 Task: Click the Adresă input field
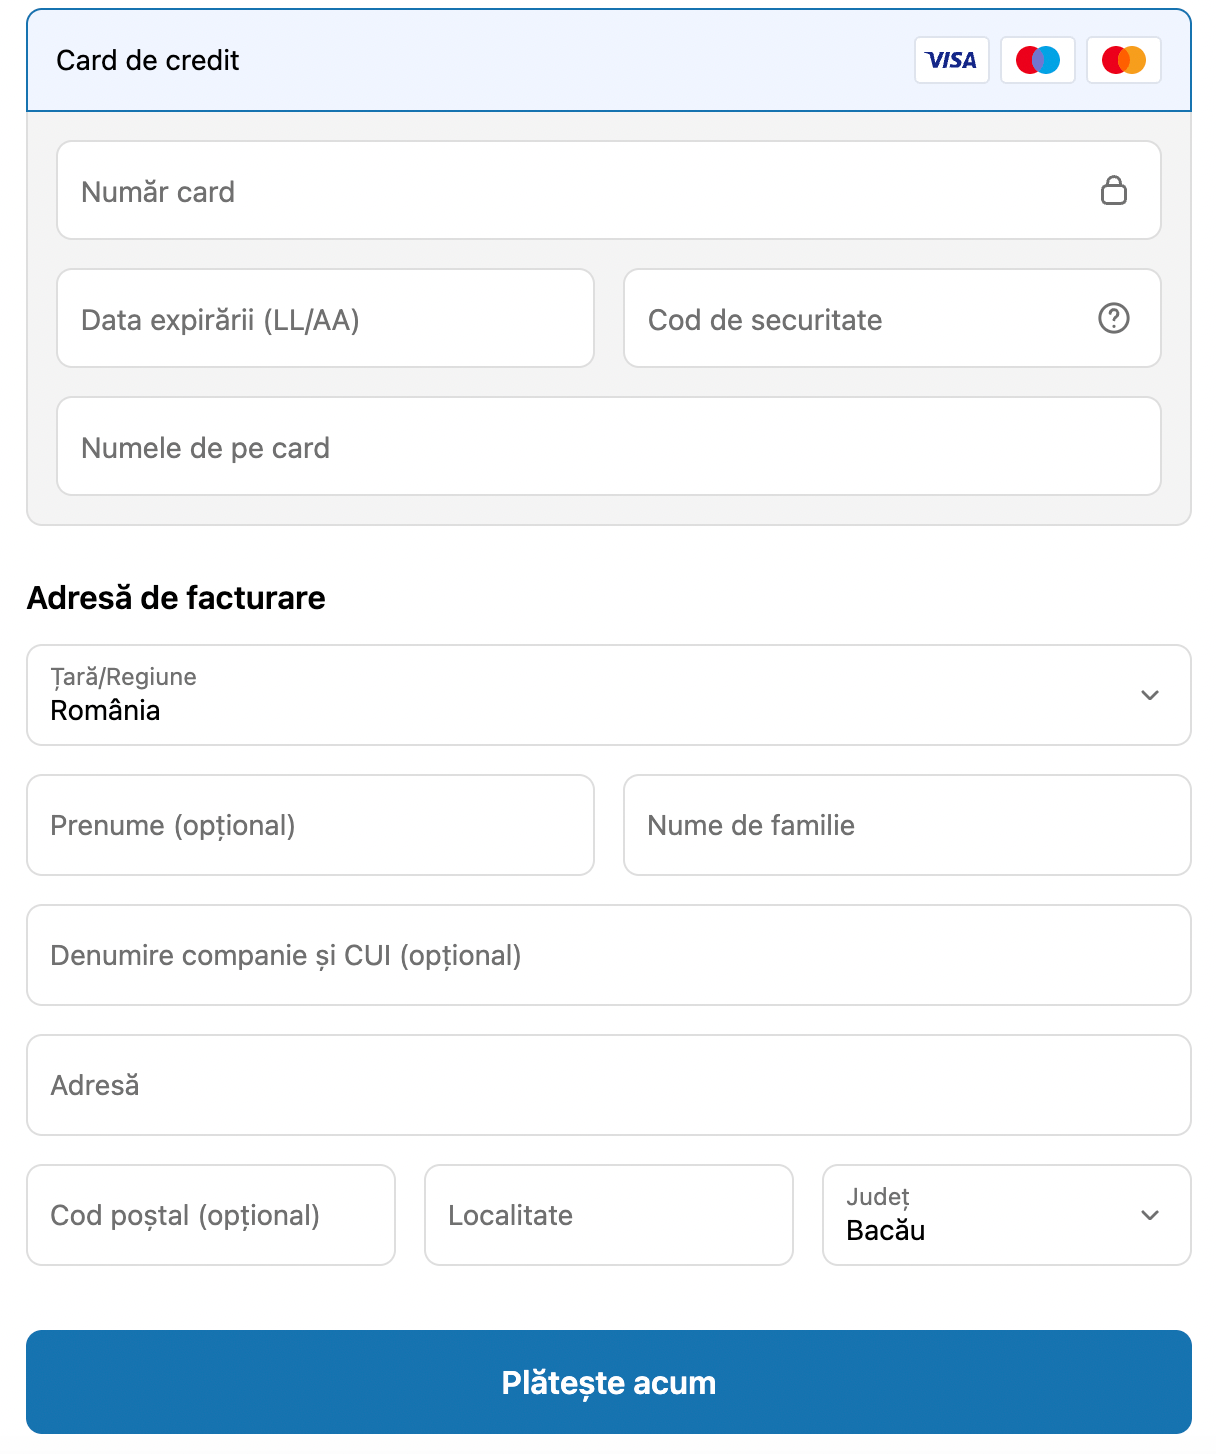pyautogui.click(x=608, y=1085)
